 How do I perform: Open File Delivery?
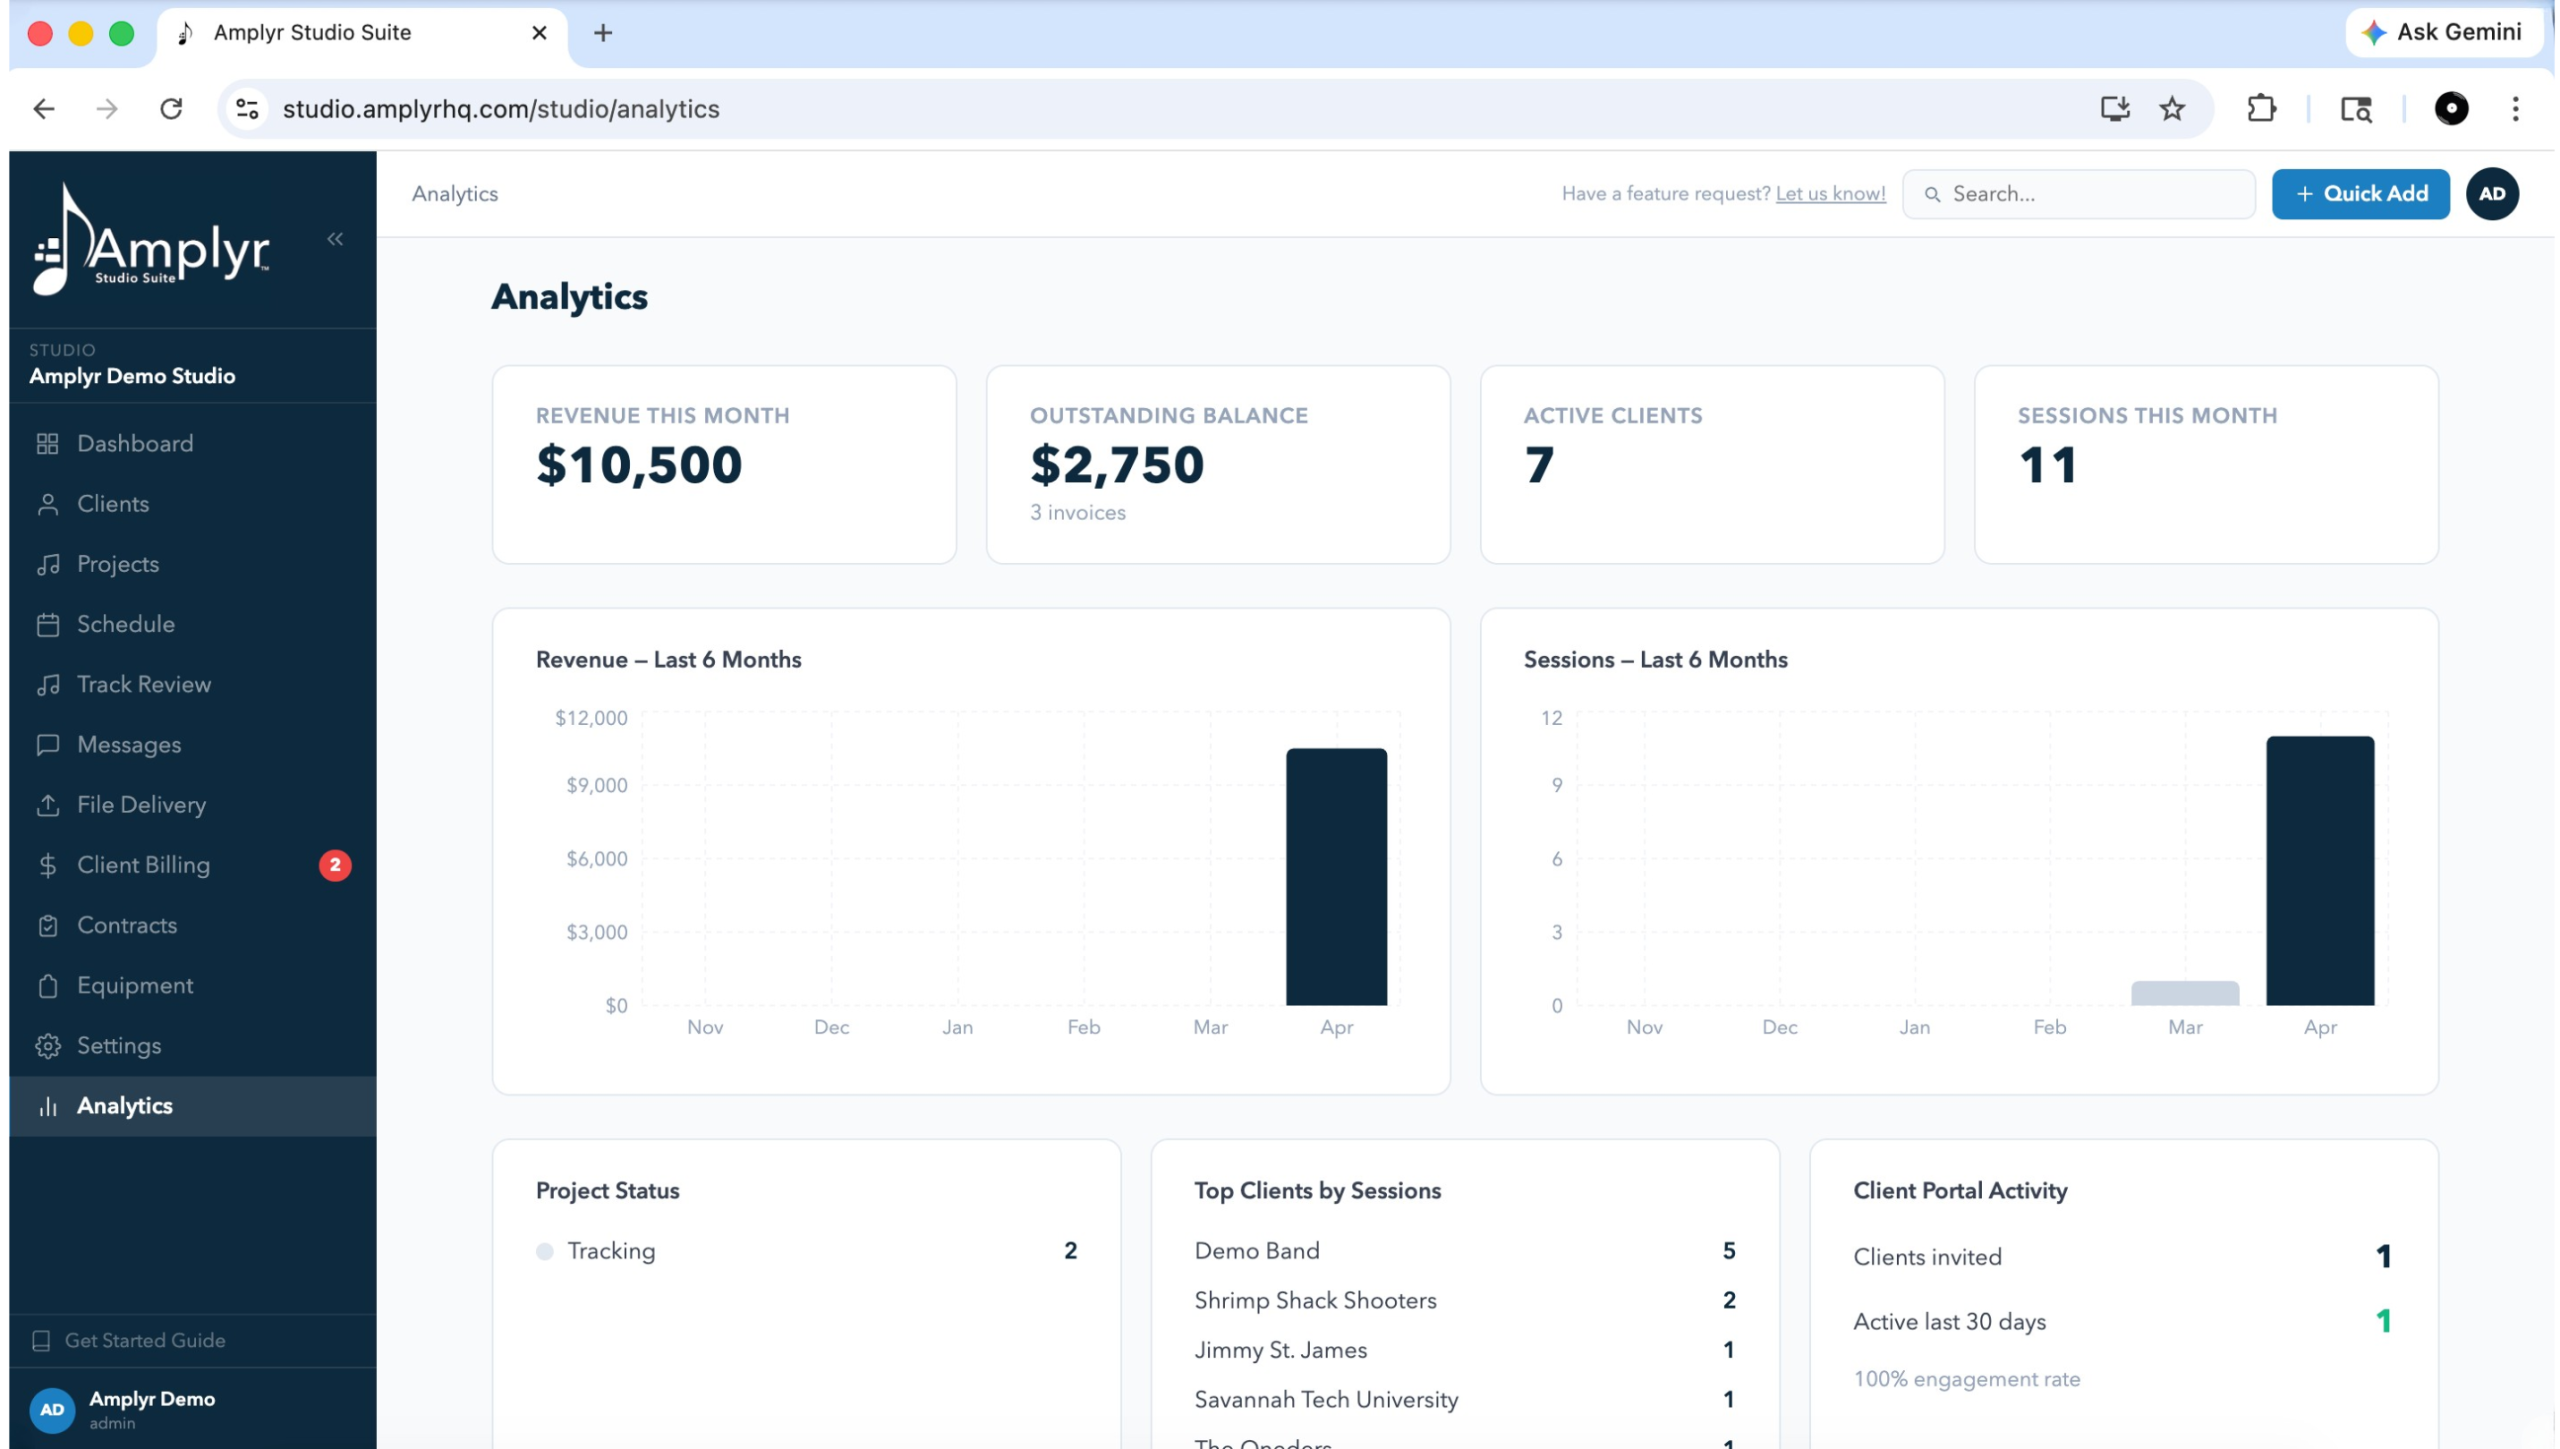tap(140, 804)
